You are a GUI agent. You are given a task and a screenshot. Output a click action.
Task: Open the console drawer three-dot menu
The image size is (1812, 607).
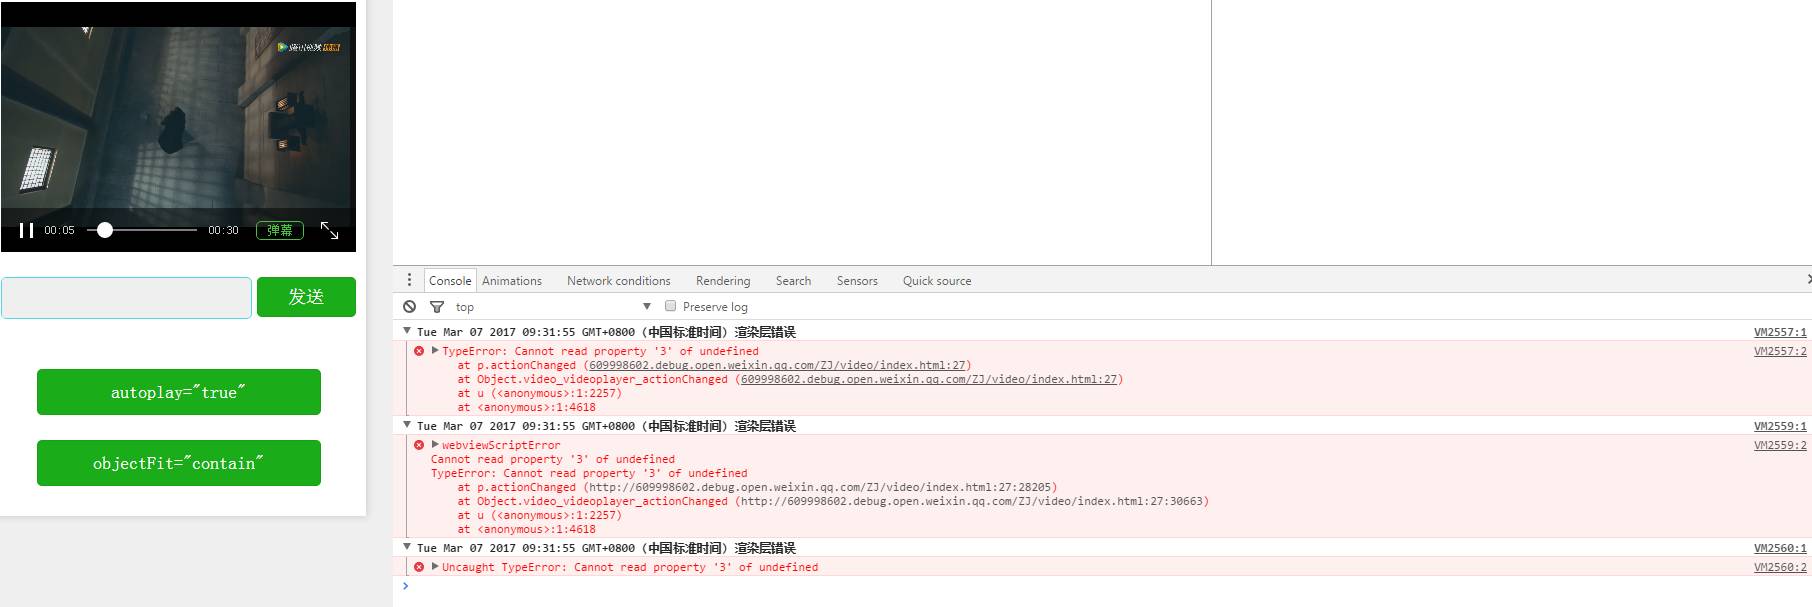(409, 280)
